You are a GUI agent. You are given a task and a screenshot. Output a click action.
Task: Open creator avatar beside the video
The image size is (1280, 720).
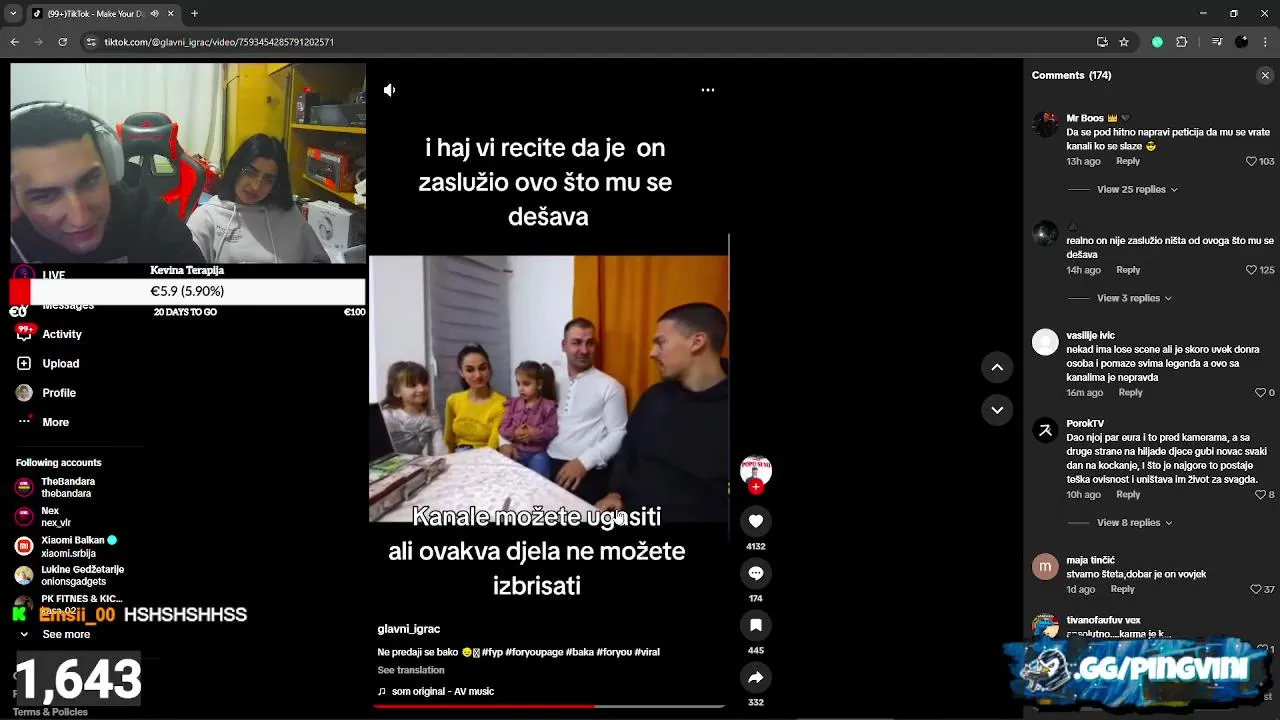tap(756, 469)
